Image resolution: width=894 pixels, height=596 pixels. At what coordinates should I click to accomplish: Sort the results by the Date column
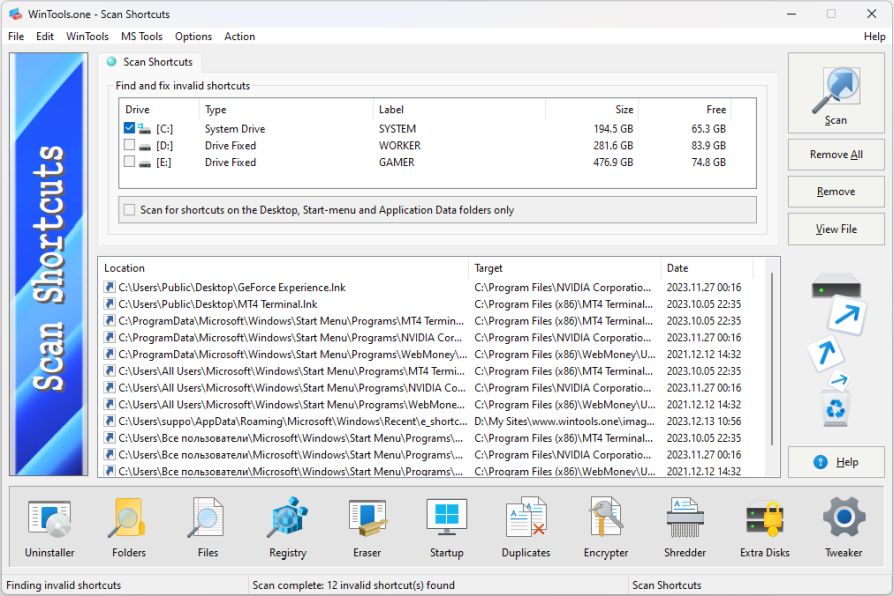pos(707,268)
